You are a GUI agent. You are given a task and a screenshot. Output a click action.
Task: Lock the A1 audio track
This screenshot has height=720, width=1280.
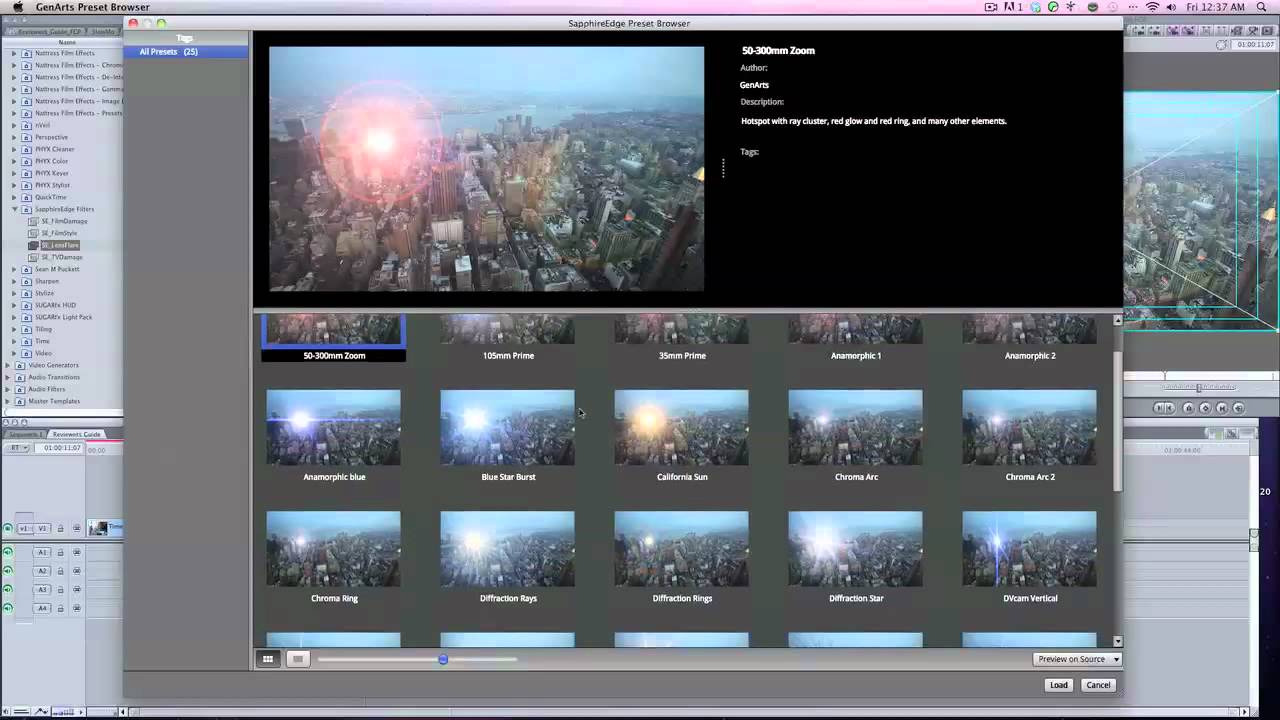pos(60,552)
